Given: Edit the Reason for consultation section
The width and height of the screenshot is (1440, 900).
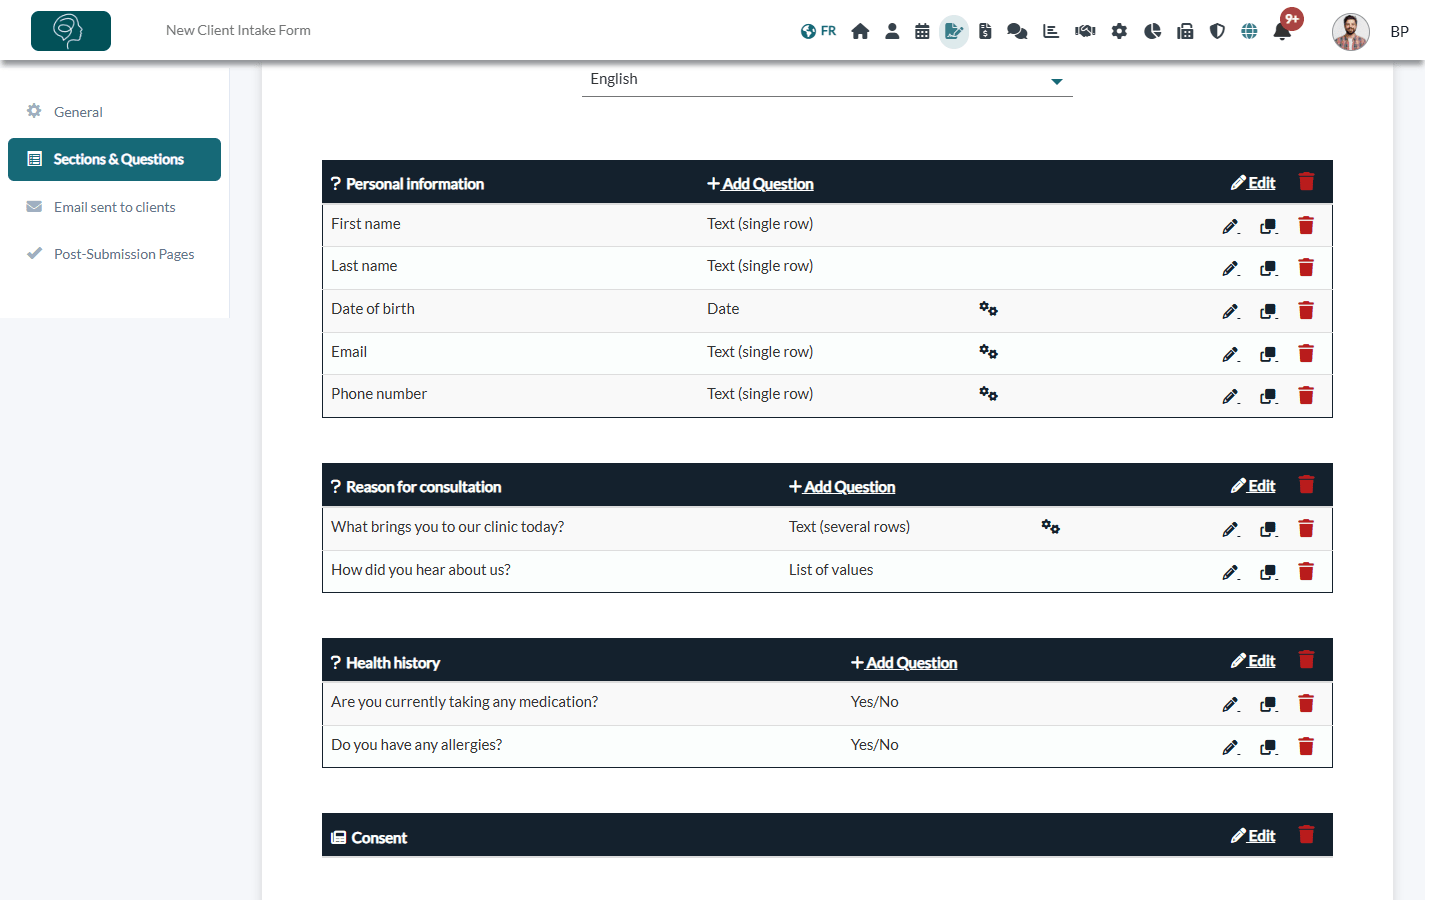Looking at the screenshot, I should tap(1253, 486).
